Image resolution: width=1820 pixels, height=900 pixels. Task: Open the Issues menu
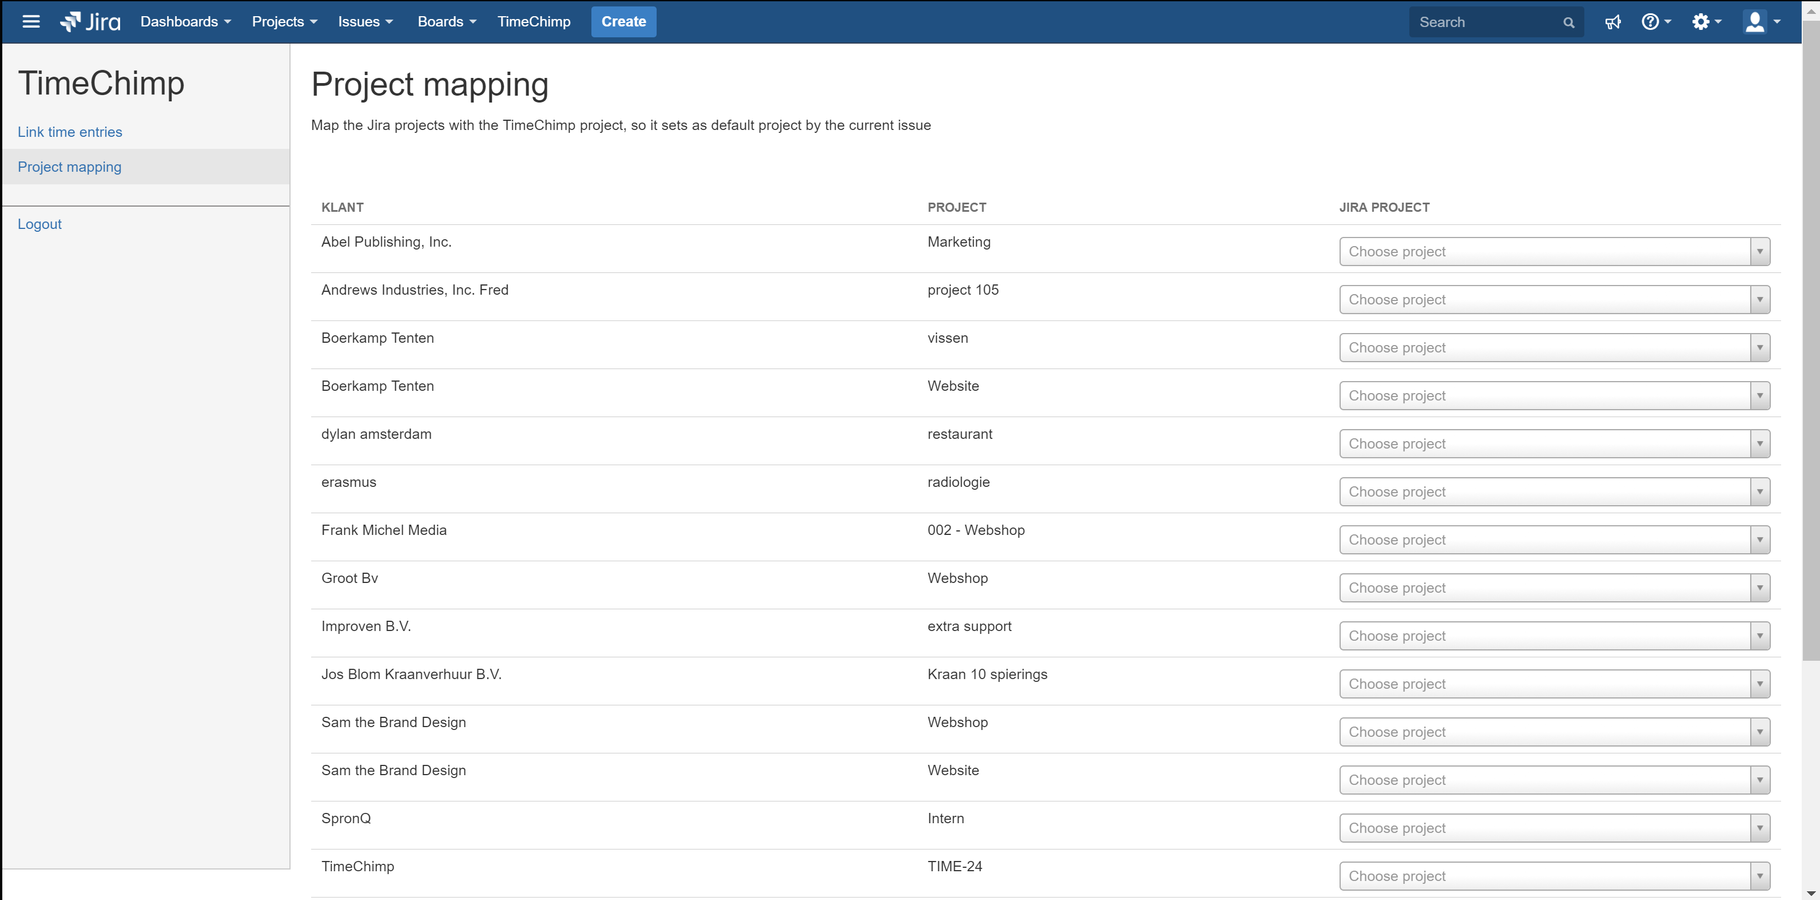[365, 21]
